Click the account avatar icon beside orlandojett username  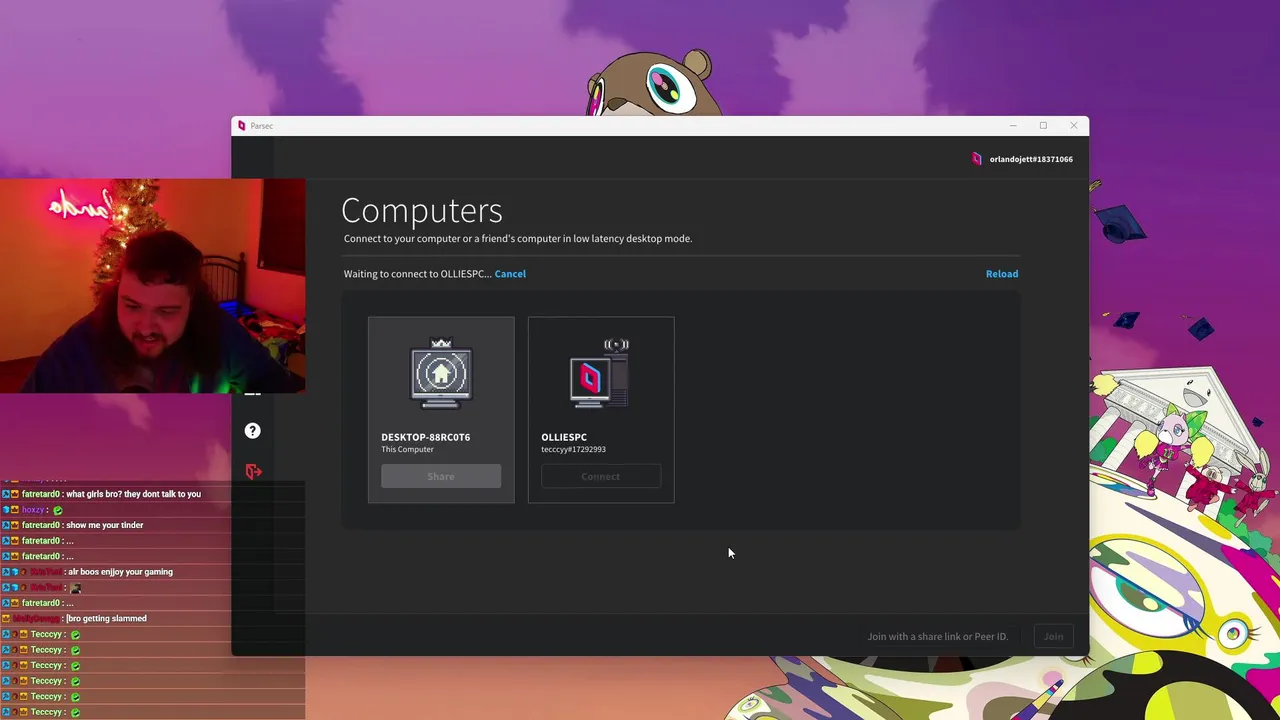pyautogui.click(x=977, y=159)
